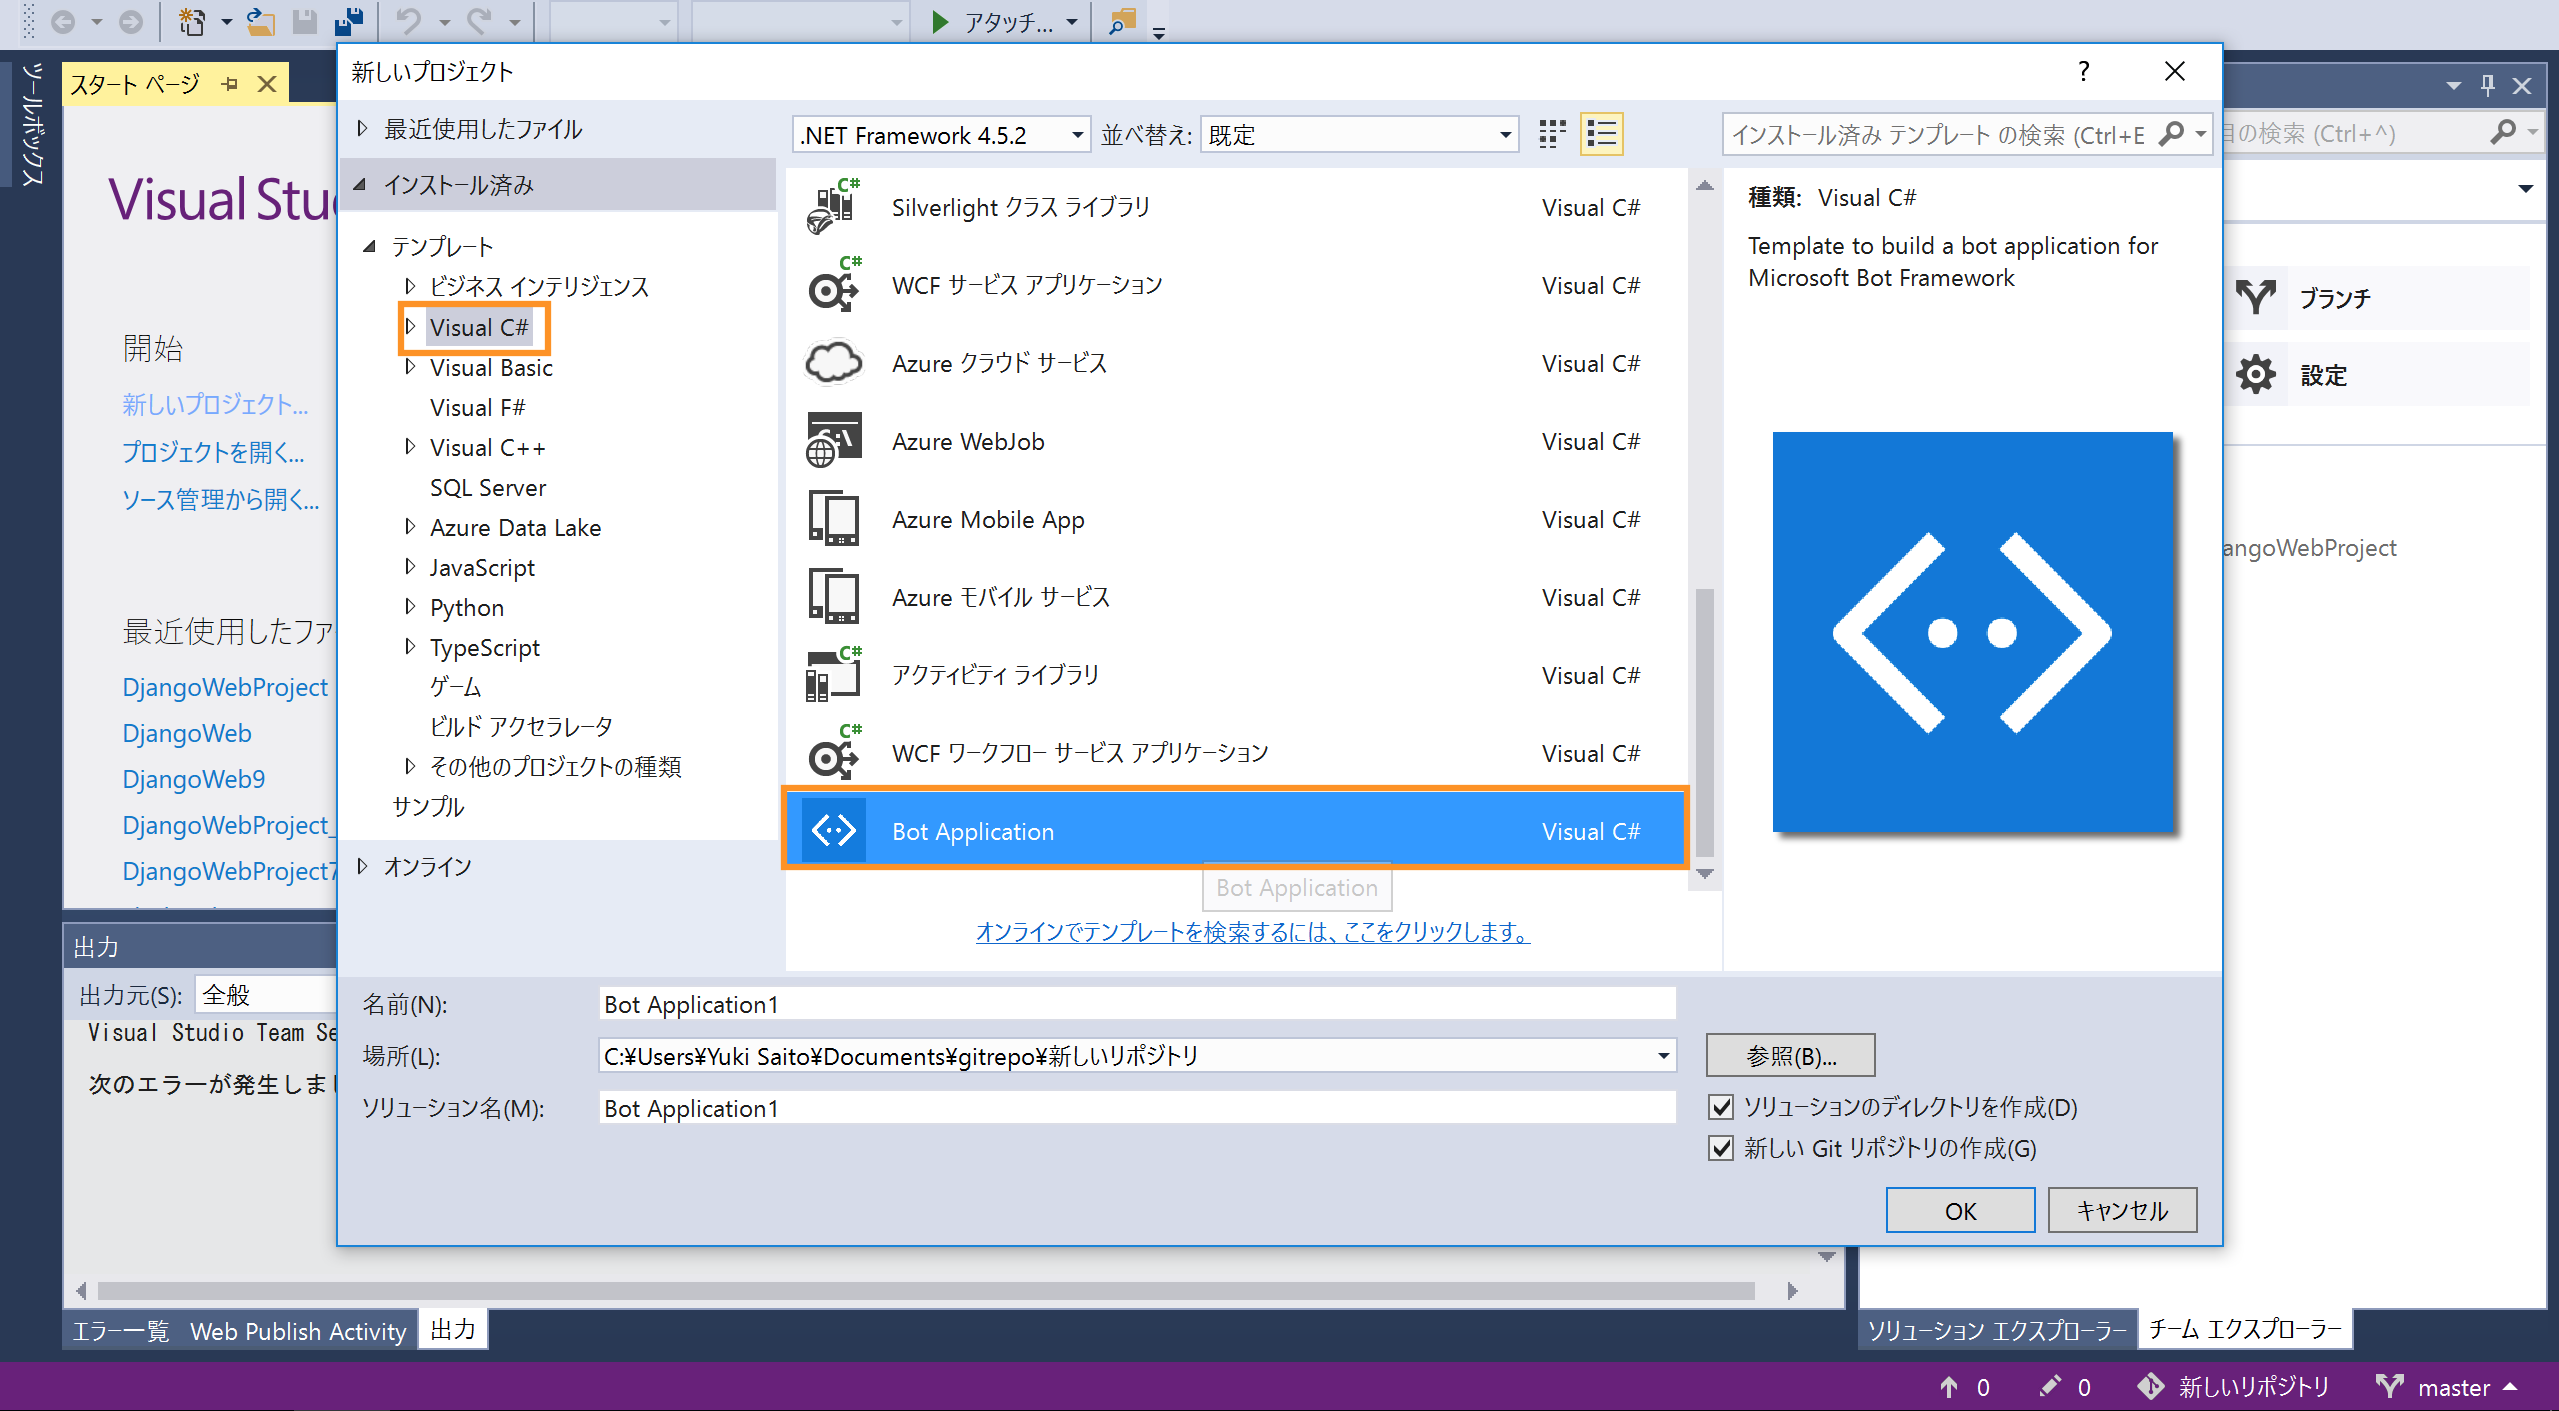Pin the Team Explorer panel
The image size is (2559, 1411).
[x=2488, y=86]
